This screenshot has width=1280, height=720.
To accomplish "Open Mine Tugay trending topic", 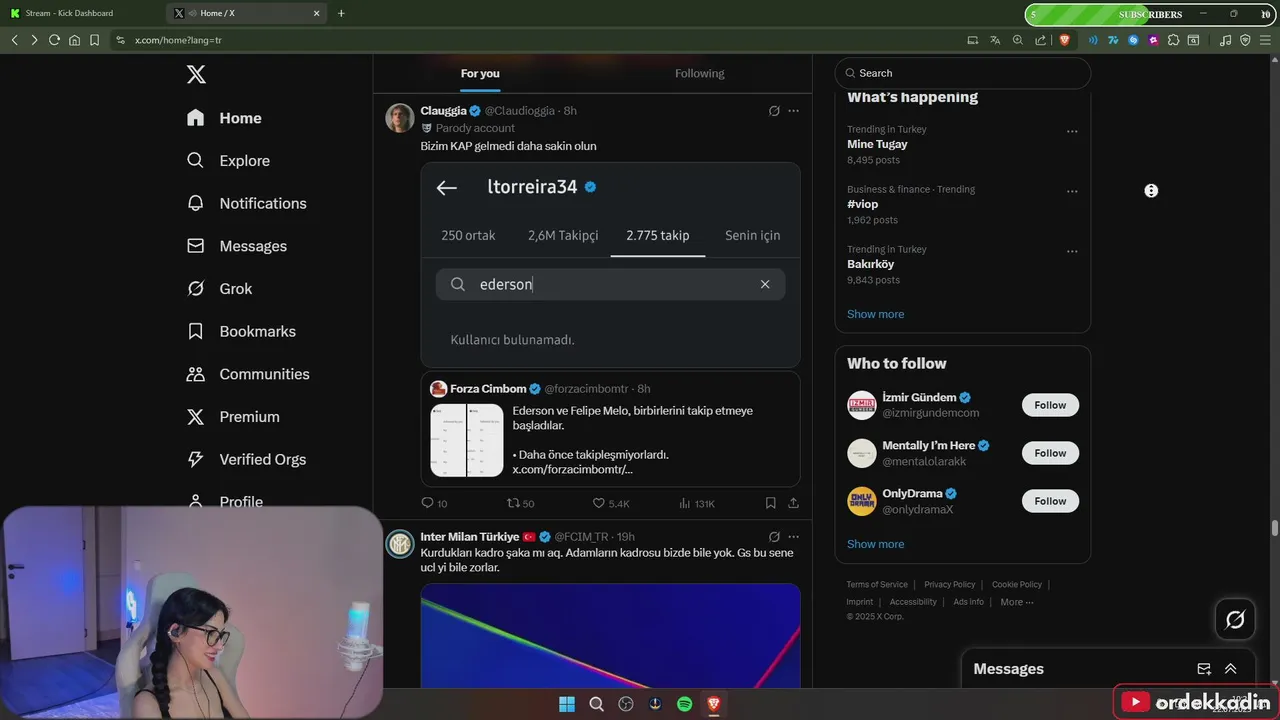I will pos(877,144).
